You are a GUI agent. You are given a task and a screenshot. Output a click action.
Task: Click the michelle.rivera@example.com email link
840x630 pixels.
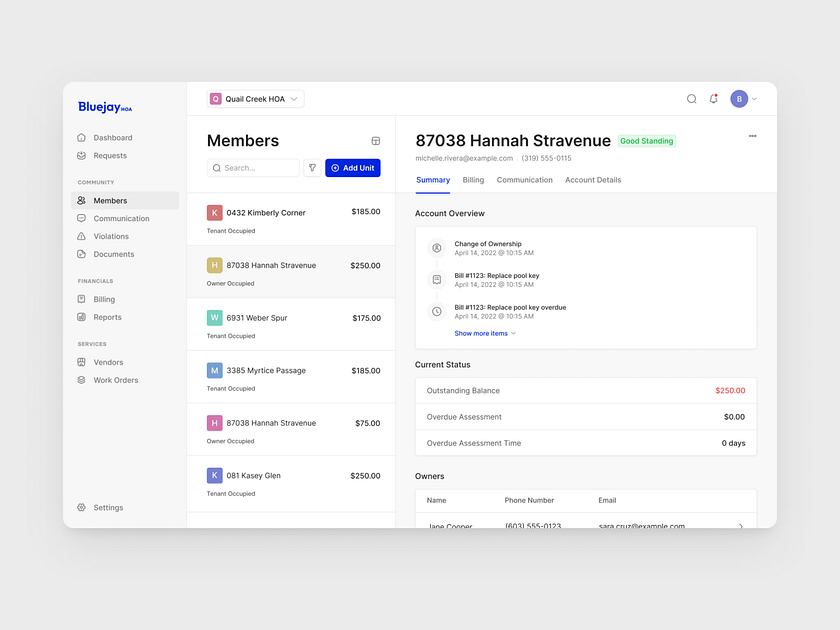(x=464, y=158)
